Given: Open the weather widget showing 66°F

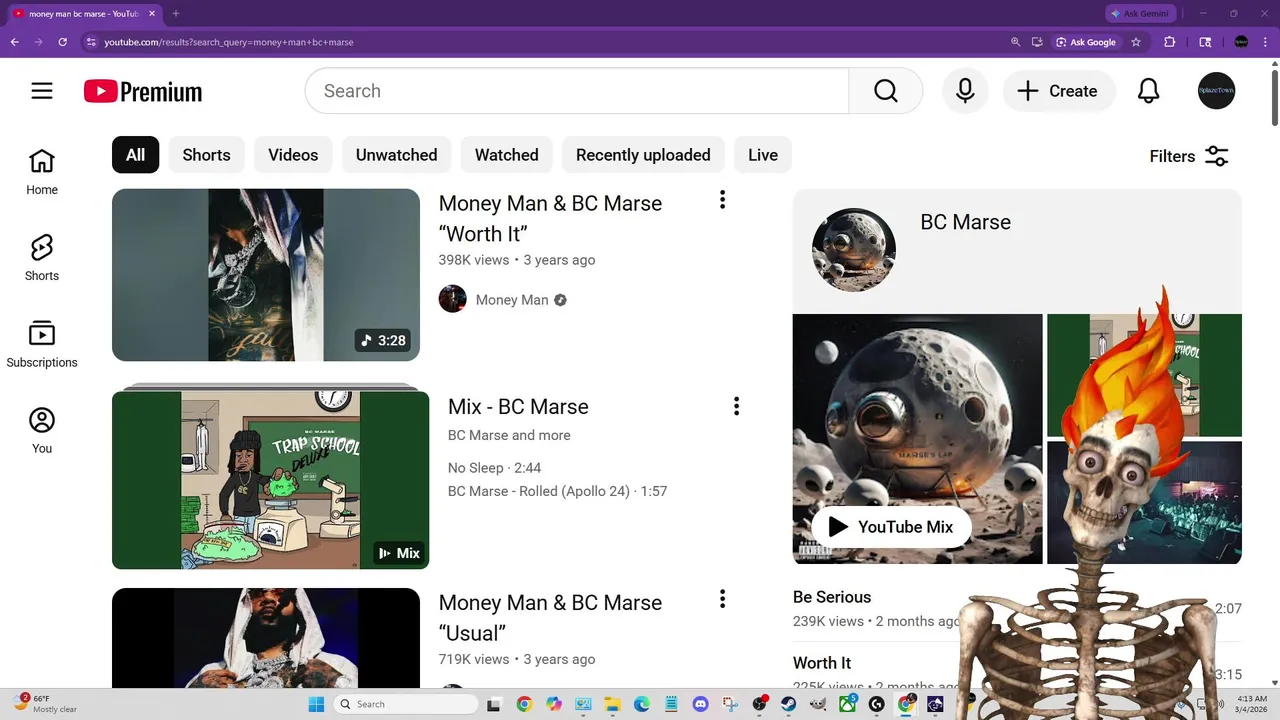Looking at the screenshot, I should click(x=45, y=704).
